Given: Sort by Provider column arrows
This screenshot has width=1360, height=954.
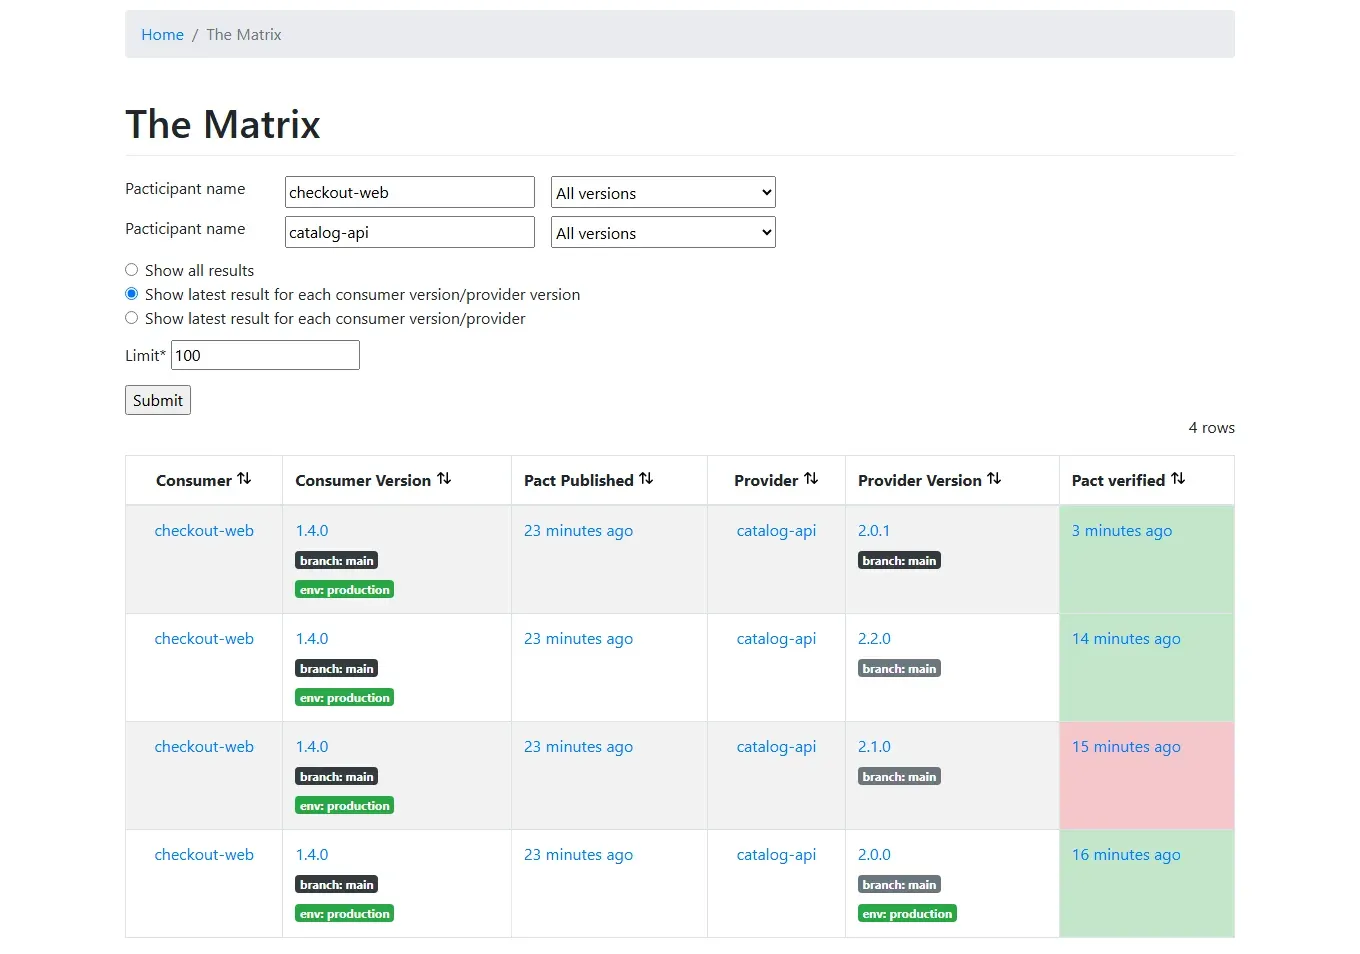Looking at the screenshot, I should click(x=811, y=479).
